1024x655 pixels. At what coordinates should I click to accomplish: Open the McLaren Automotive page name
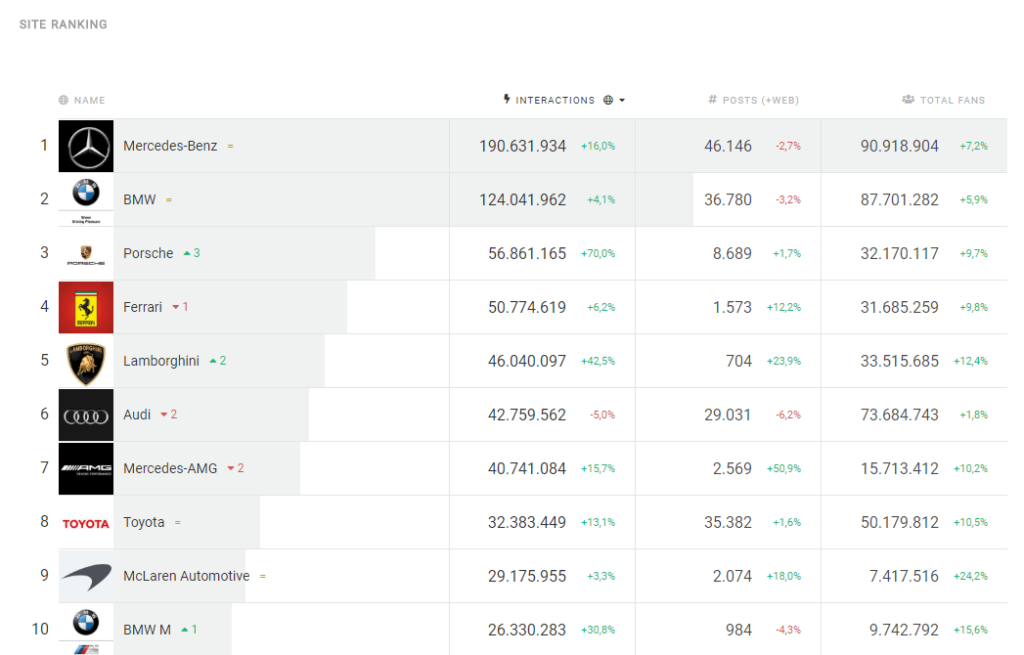click(x=186, y=576)
